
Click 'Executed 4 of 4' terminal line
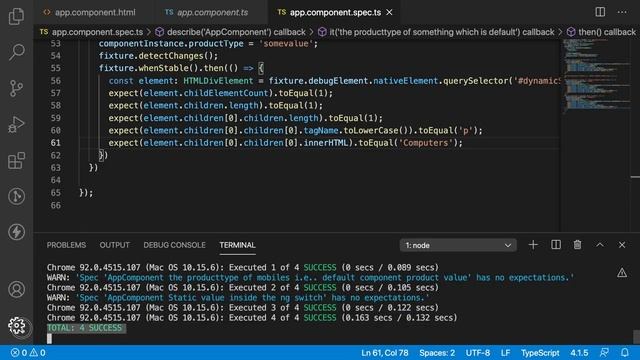tap(252, 318)
